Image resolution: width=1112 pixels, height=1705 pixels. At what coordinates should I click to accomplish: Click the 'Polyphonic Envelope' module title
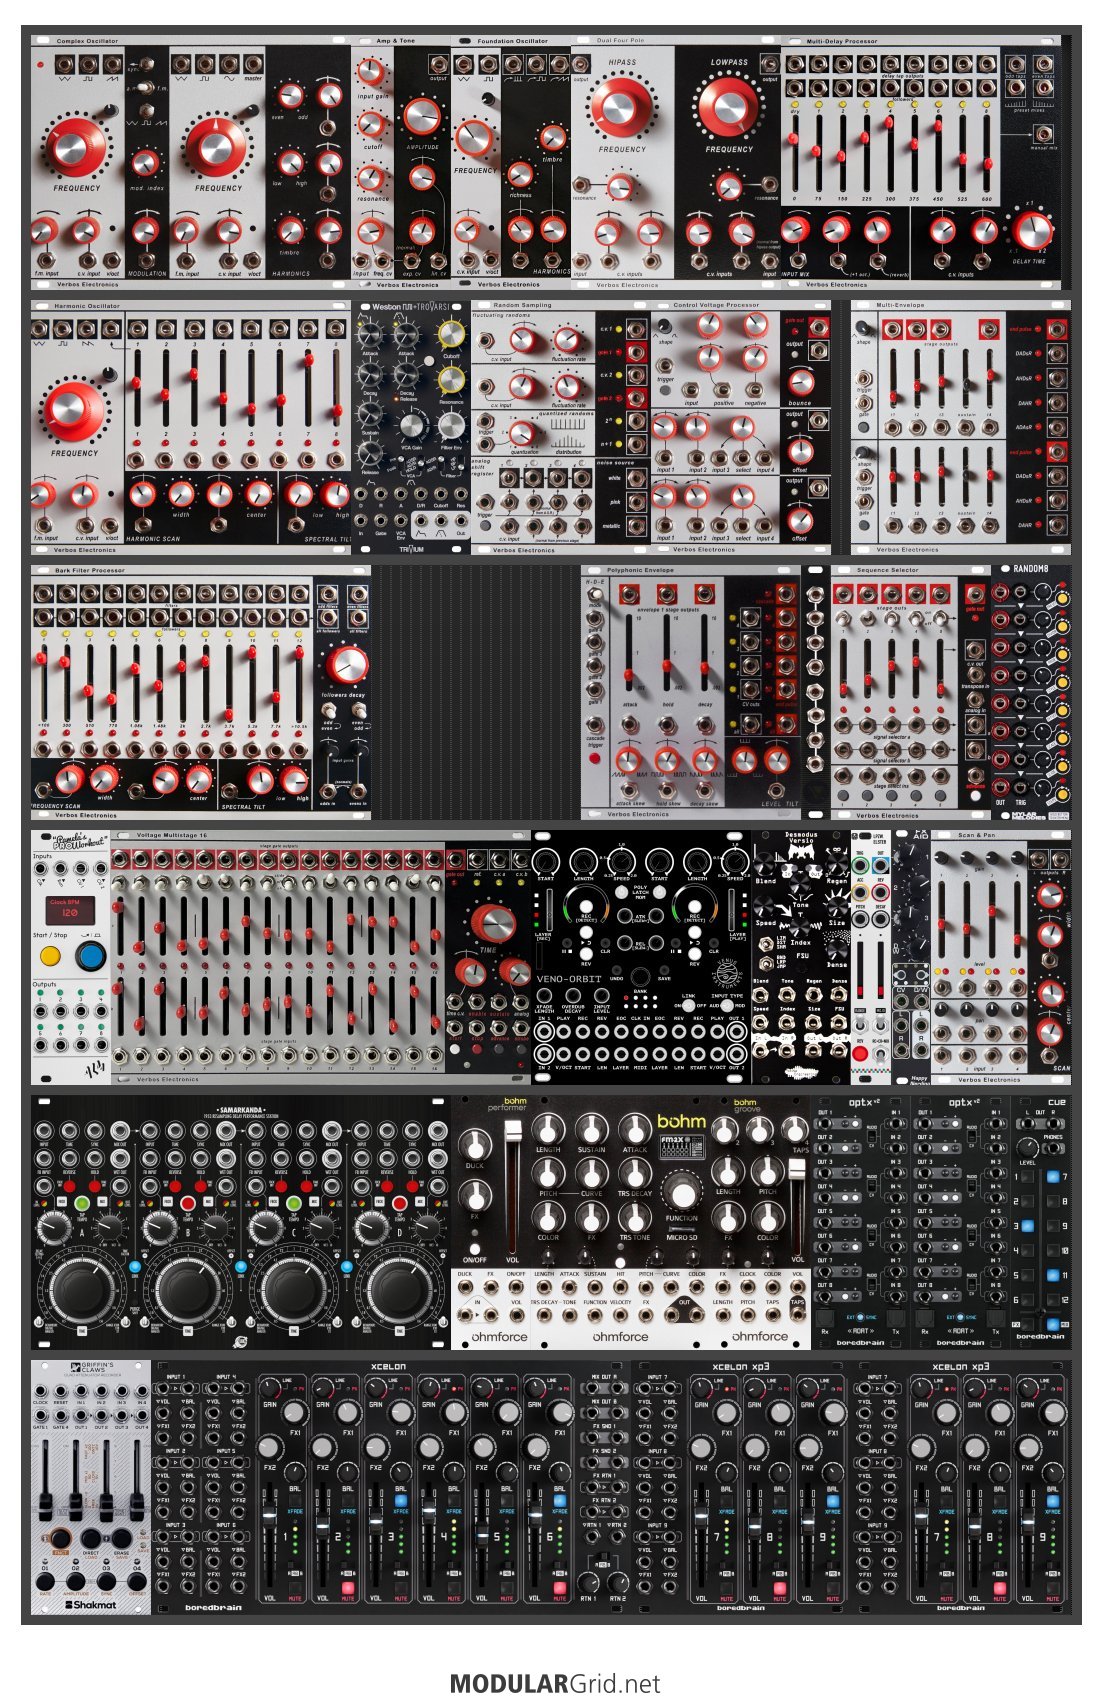point(640,570)
